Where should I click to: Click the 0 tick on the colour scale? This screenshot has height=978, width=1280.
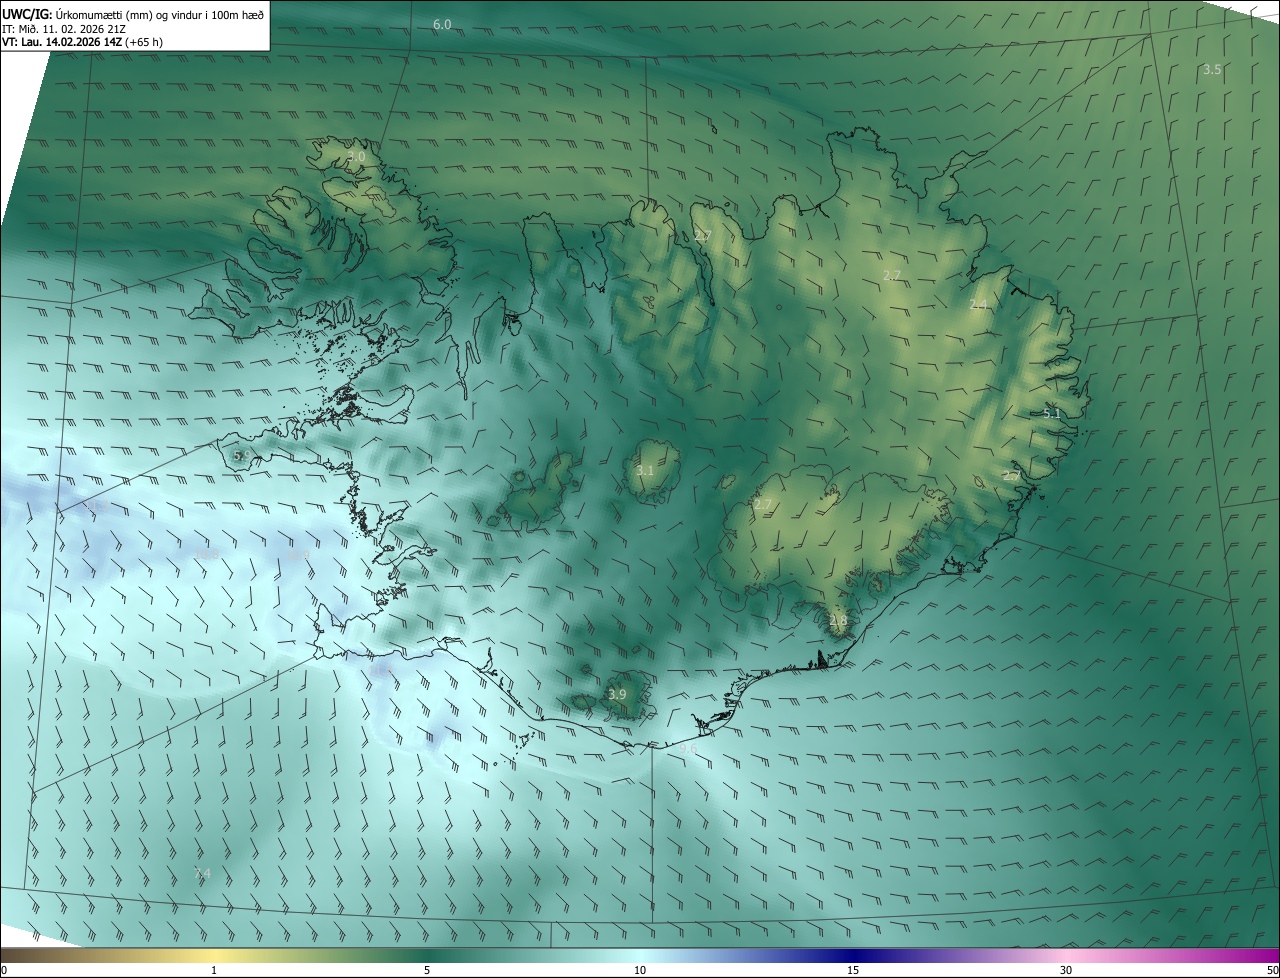[x=3, y=970]
